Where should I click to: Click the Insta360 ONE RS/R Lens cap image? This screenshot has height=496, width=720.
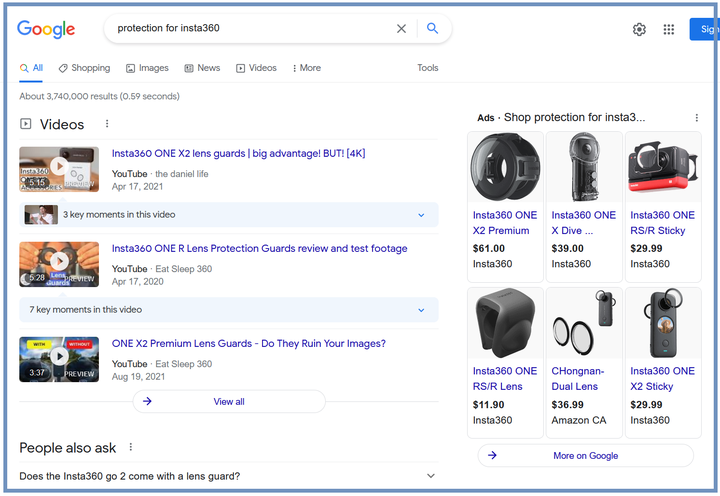pos(505,323)
